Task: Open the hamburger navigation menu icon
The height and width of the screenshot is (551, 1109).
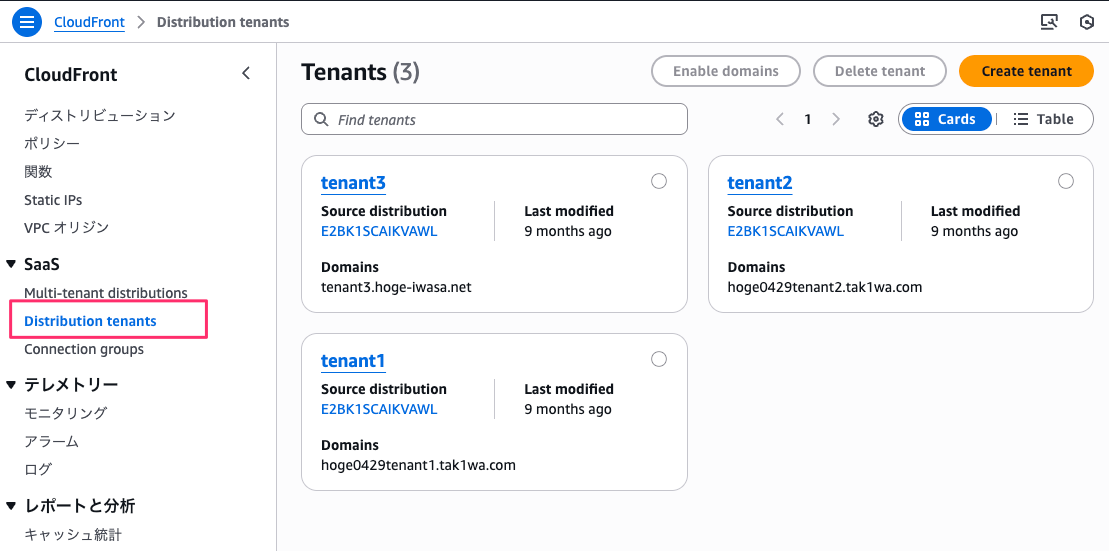Action: click(27, 22)
